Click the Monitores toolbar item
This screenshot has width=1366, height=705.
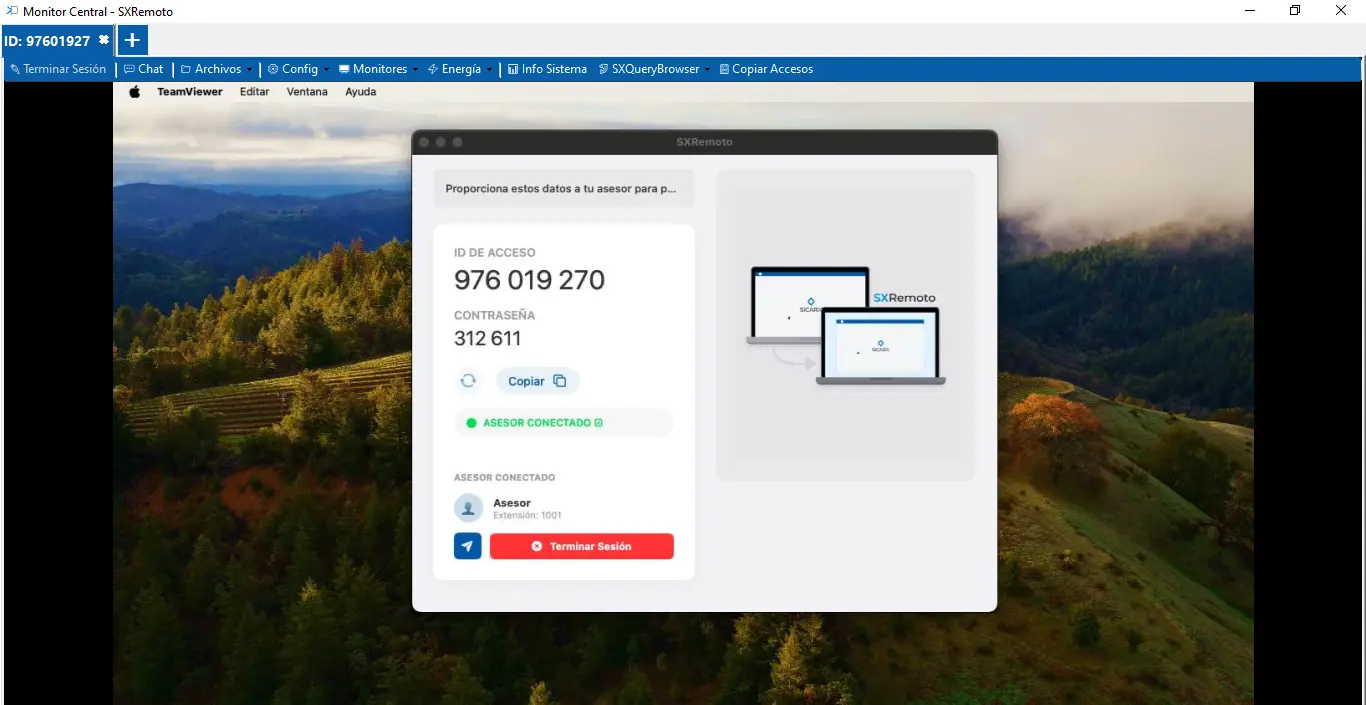373,69
